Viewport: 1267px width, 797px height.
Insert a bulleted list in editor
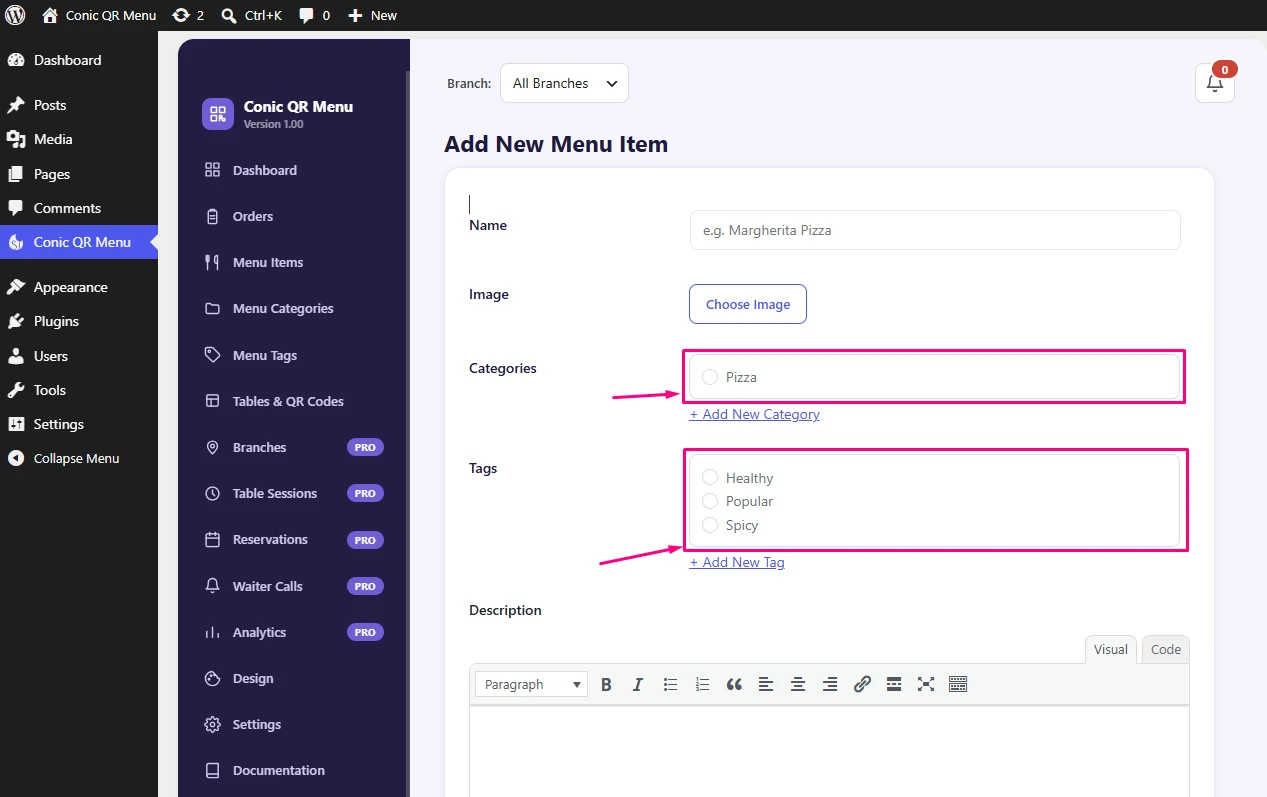click(x=670, y=684)
